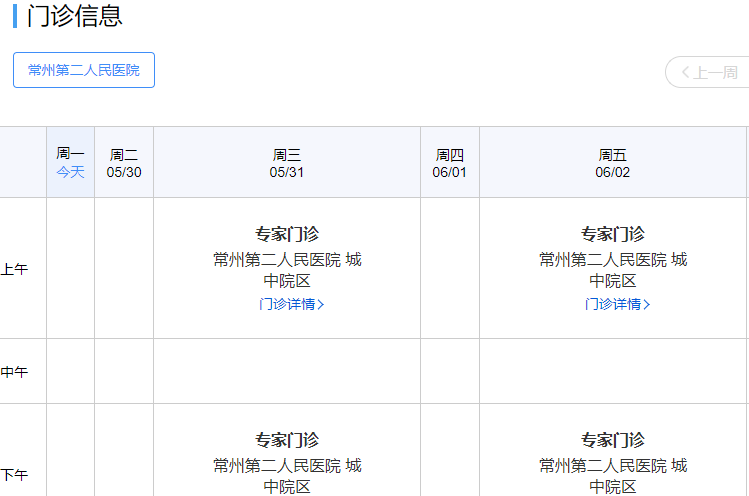
Task: Select the 周四 06/01 column header
Action: pos(449,162)
